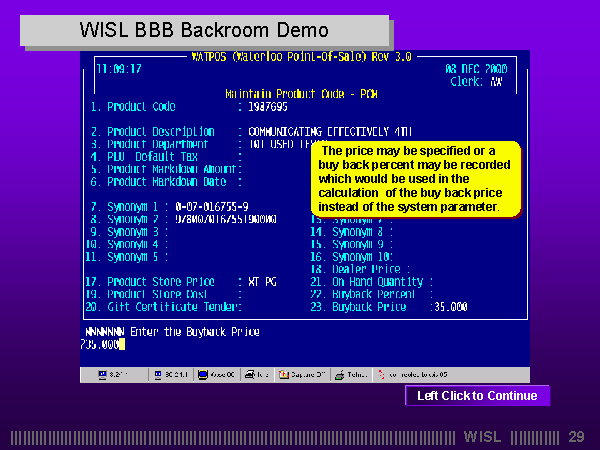
Task: Open the second taskbar window button
Action: (172, 375)
